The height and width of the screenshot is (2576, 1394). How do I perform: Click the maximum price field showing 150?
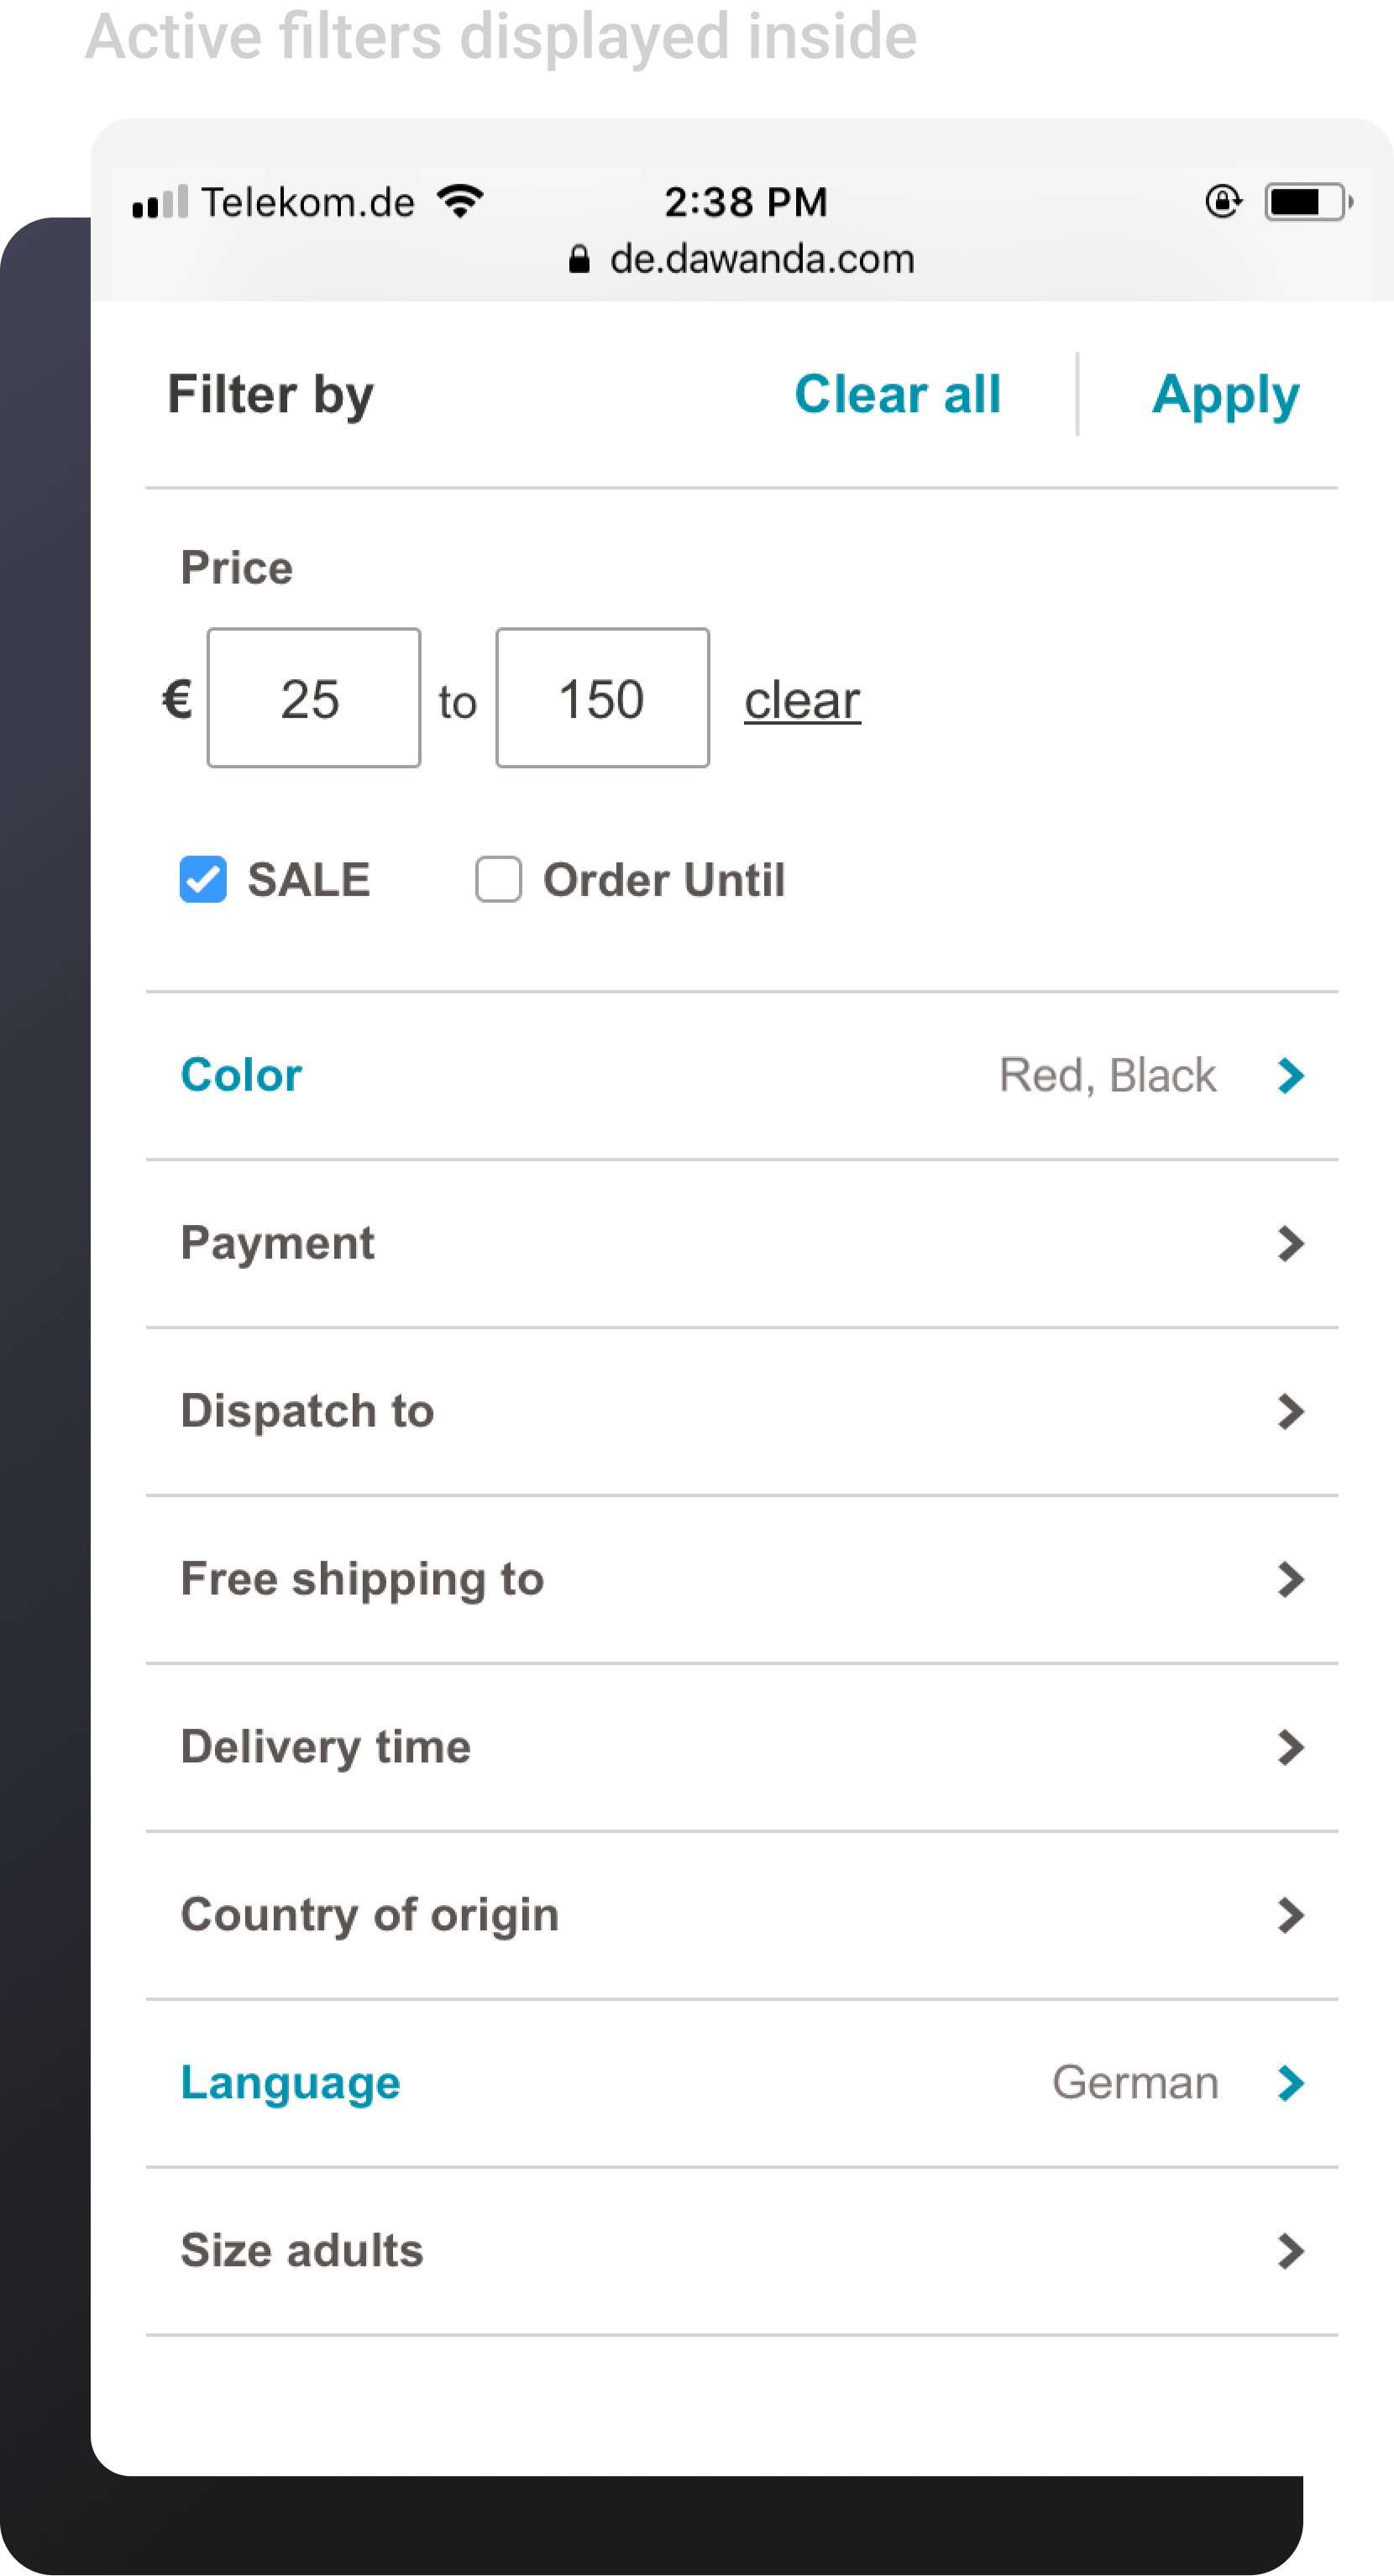(602, 698)
